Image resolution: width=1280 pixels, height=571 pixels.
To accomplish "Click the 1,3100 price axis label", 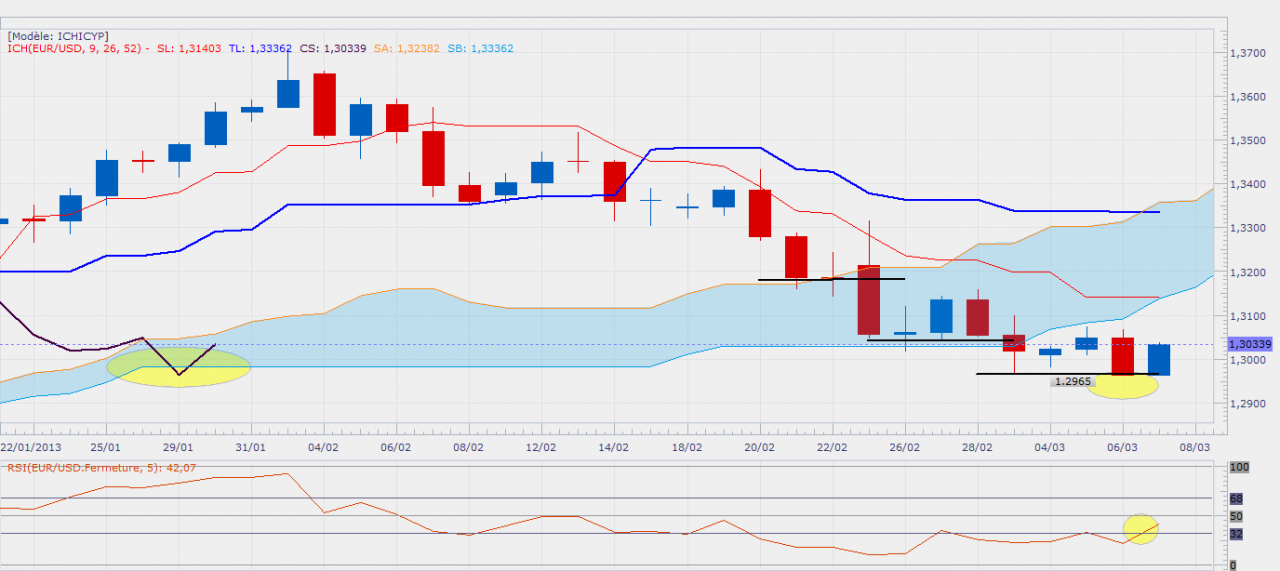I will [x=1248, y=316].
